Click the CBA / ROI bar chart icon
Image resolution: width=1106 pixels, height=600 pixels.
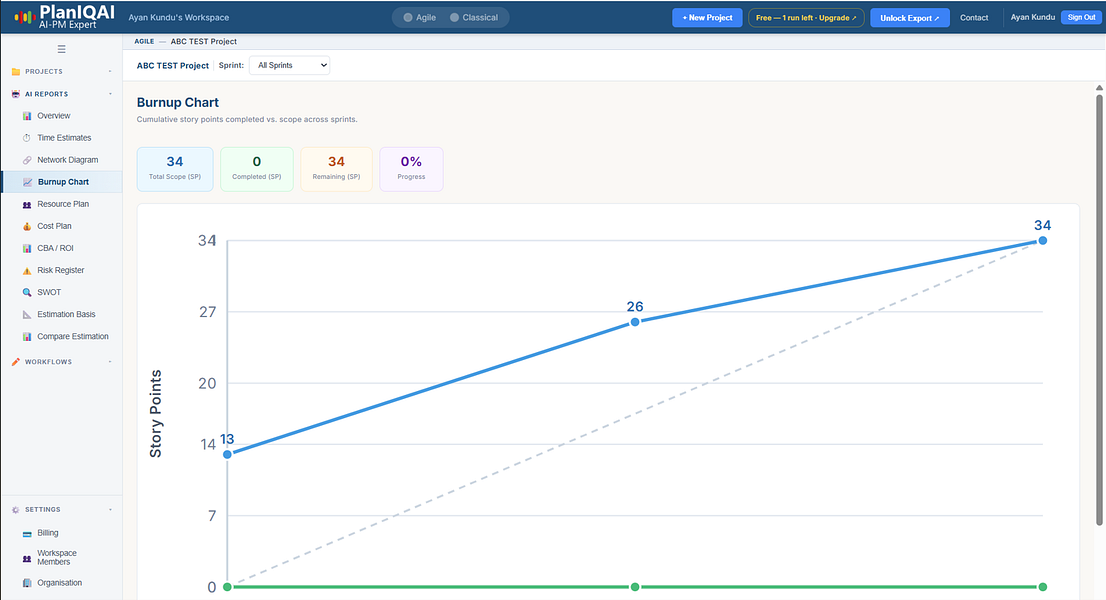click(27, 248)
